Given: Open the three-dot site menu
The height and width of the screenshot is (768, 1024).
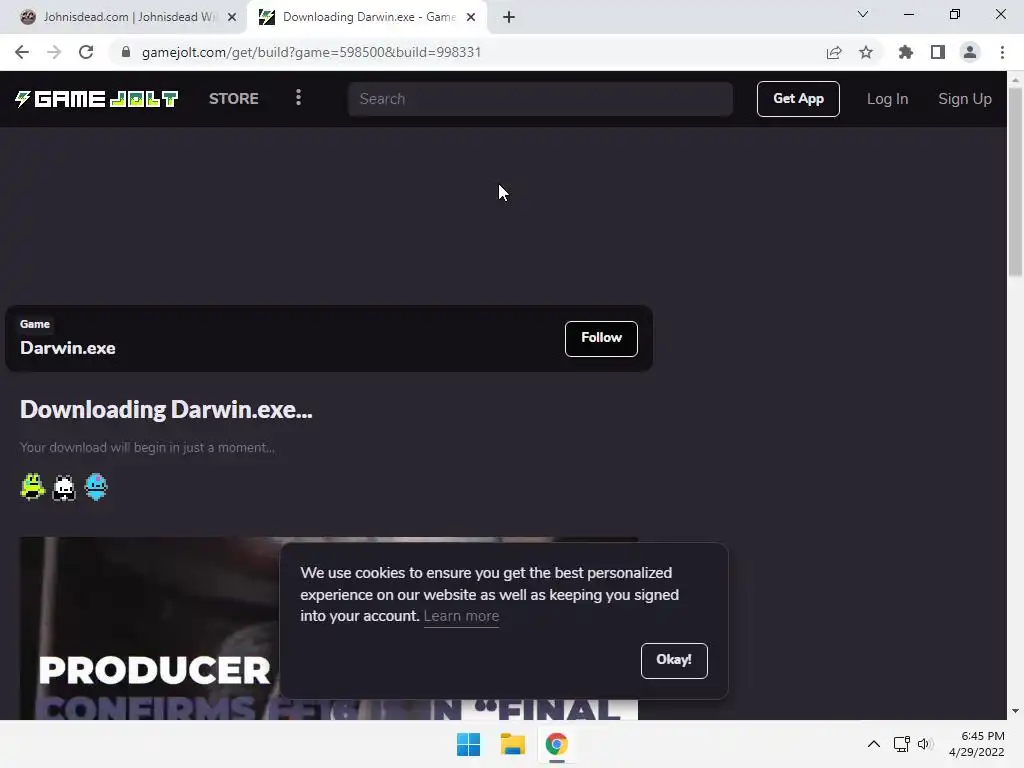Looking at the screenshot, I should [298, 98].
